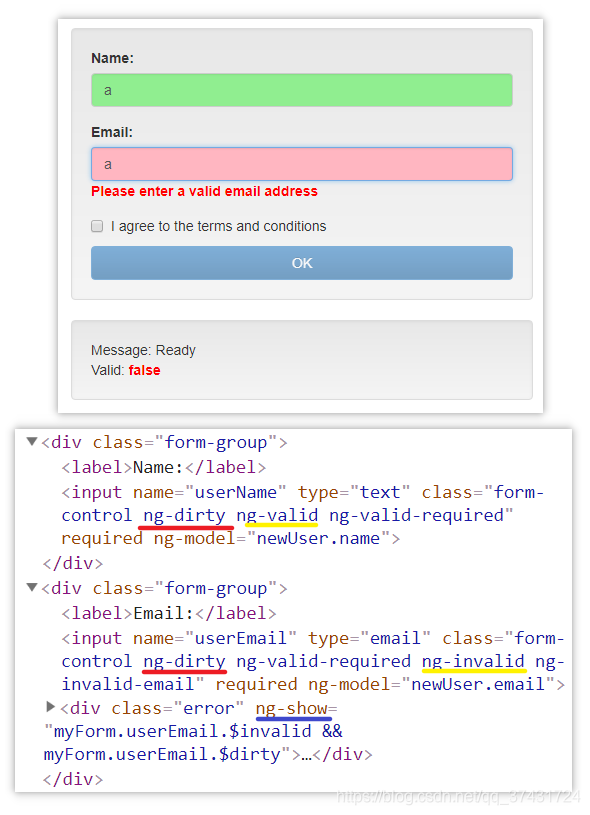Click the ng-valid class in userName input
The height and width of the screenshot is (815, 590).
[x=277, y=515]
